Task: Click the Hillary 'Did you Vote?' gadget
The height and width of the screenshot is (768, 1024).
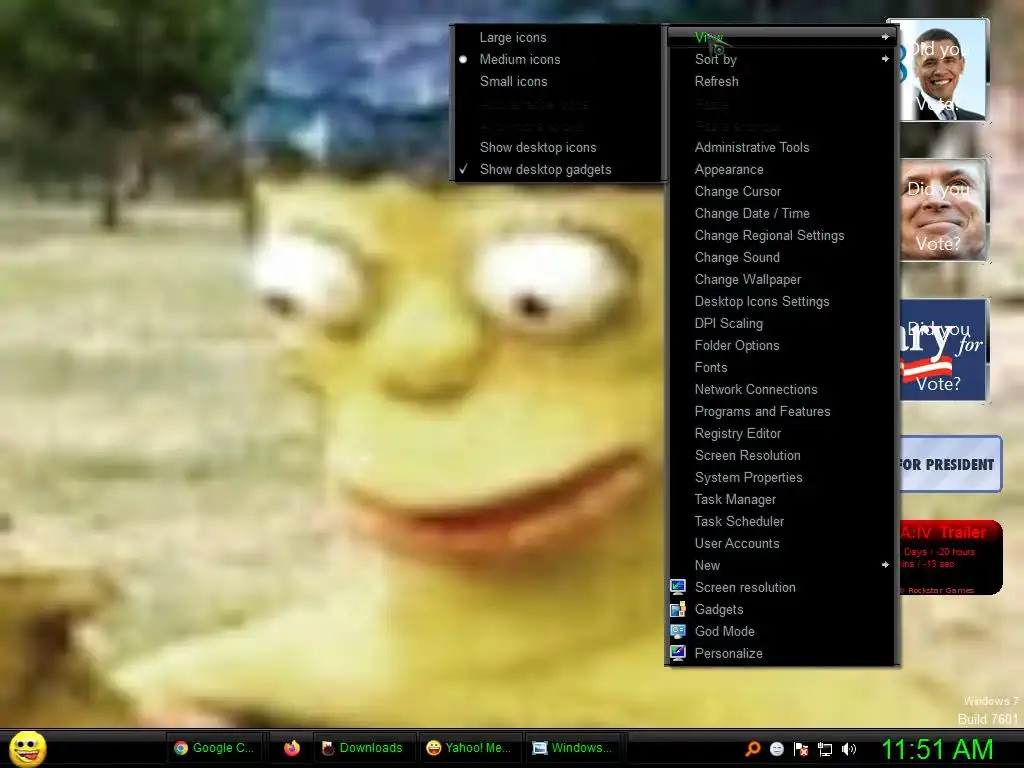Action: [943, 350]
